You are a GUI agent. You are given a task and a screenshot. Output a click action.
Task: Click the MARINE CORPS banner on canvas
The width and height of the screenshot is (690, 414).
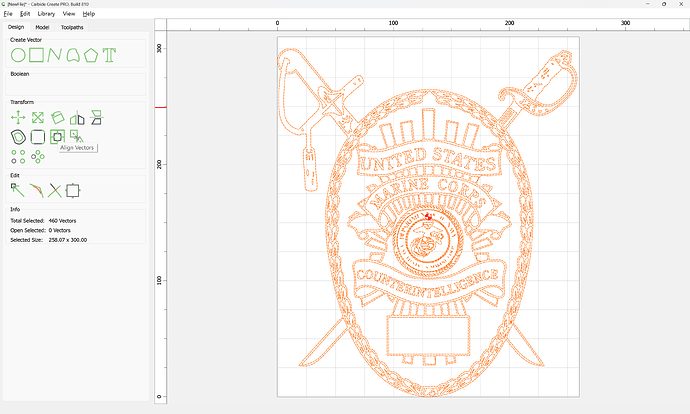point(428,194)
